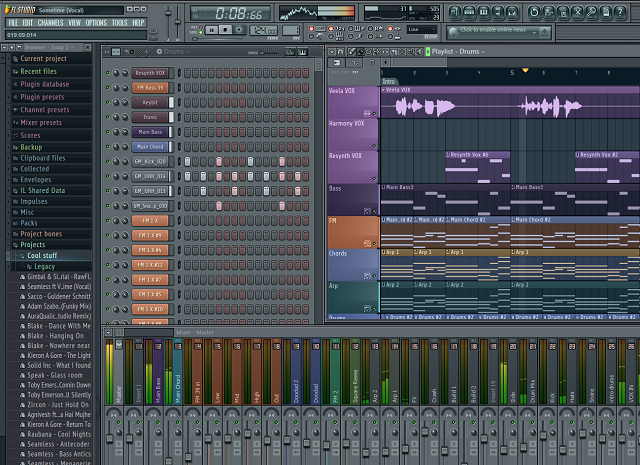Toggle the mute LED of GM_Kick_020 channel
Image resolution: width=640 pixels, height=465 pixels.
[x=108, y=161]
